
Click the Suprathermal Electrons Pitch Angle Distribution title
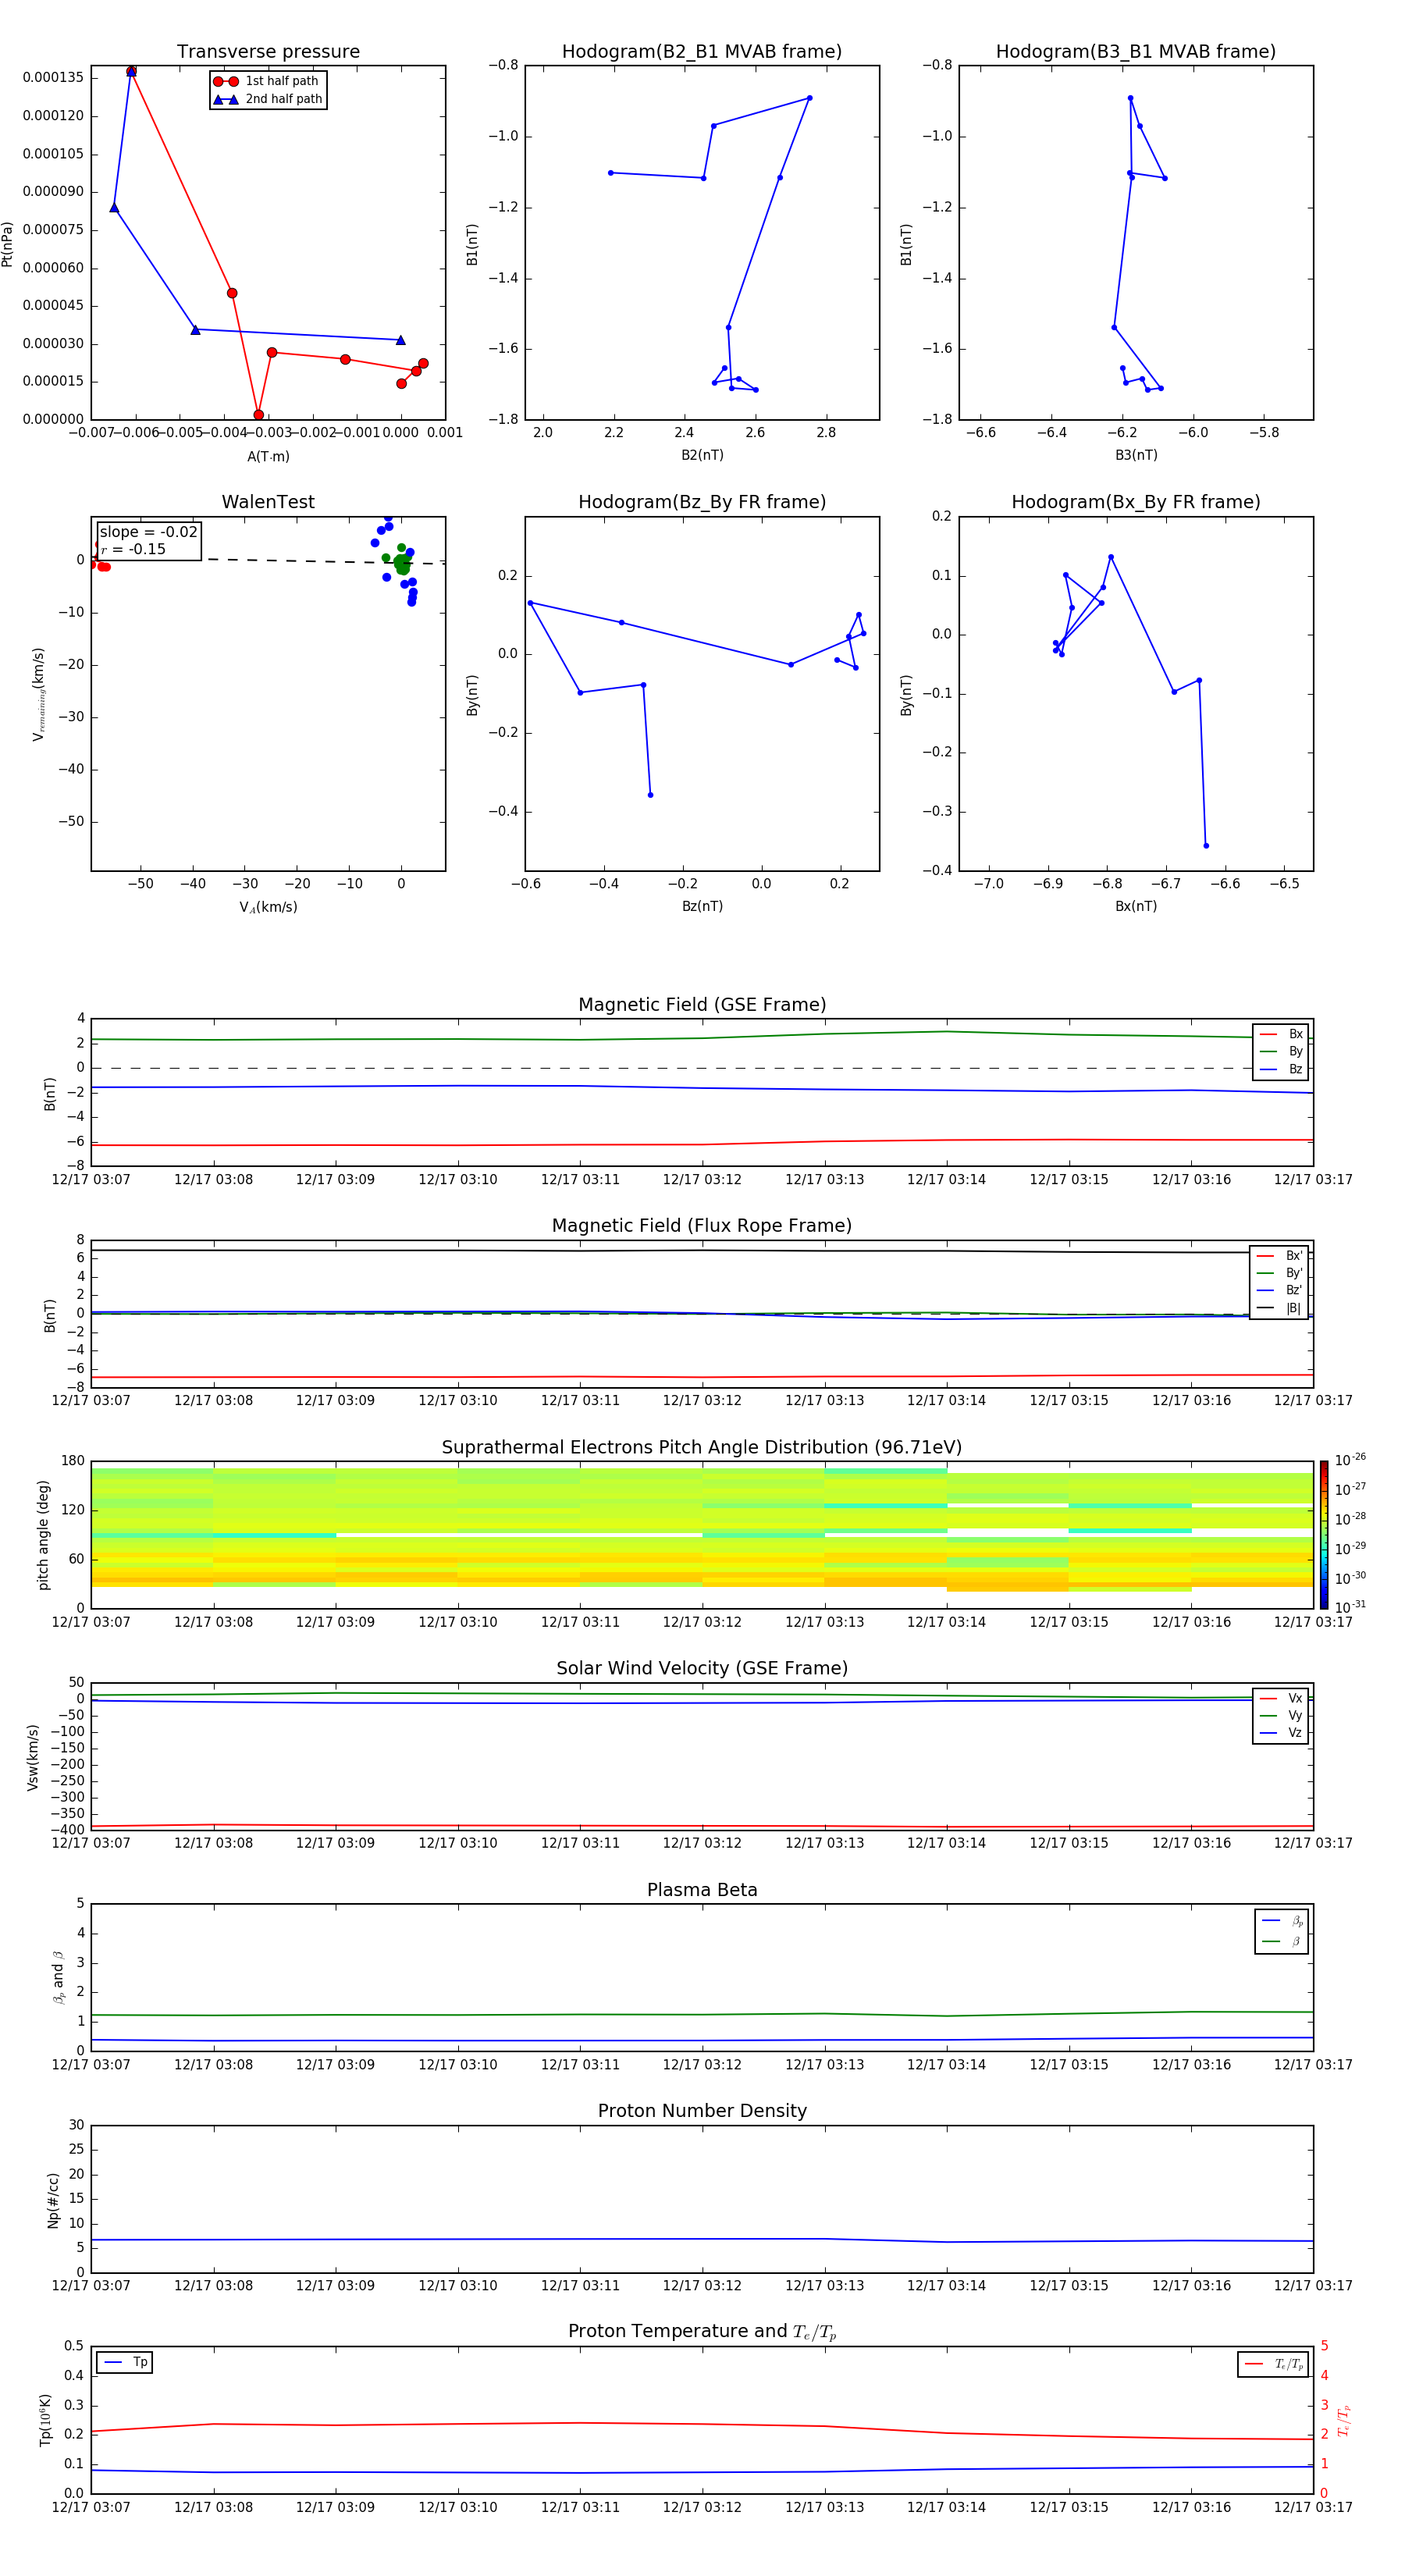(702, 1447)
